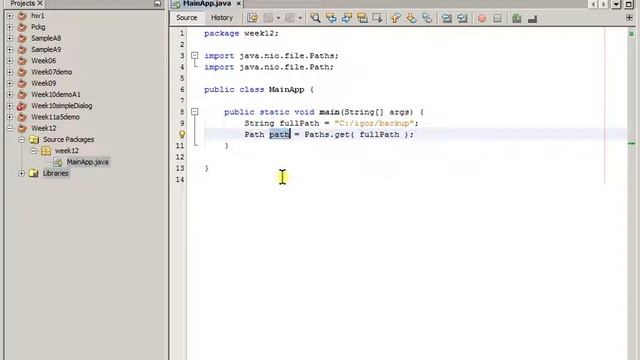
Task: Click the Uncomment lines icon
Action: [532, 18]
